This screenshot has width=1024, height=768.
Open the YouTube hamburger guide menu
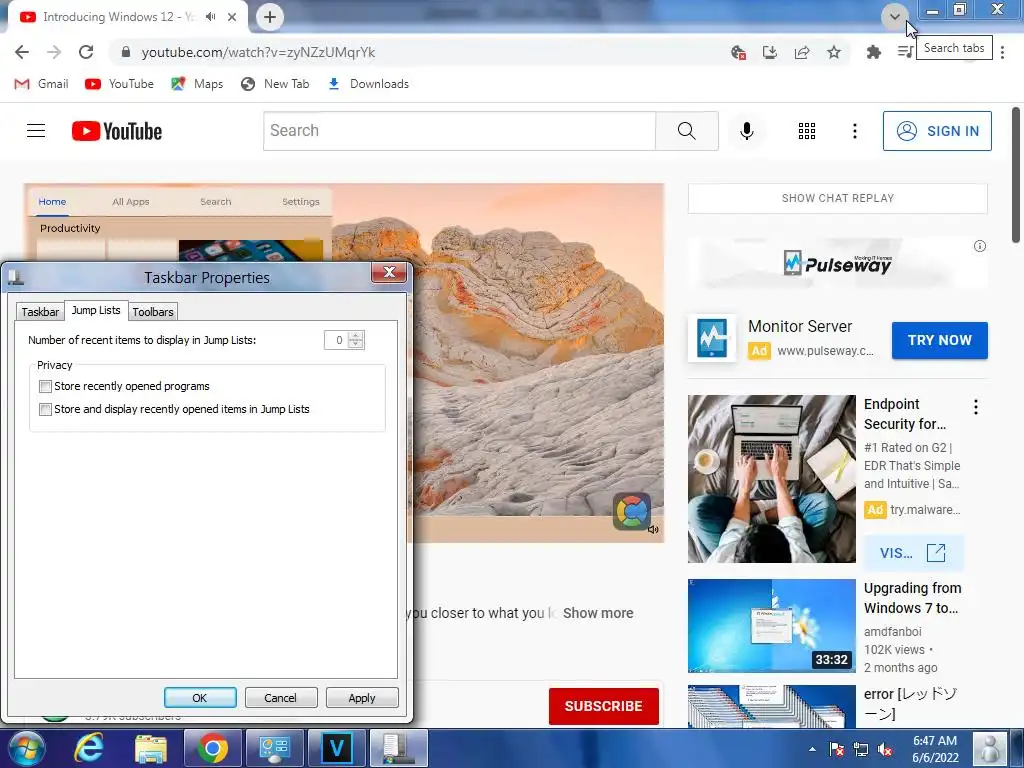click(36, 131)
